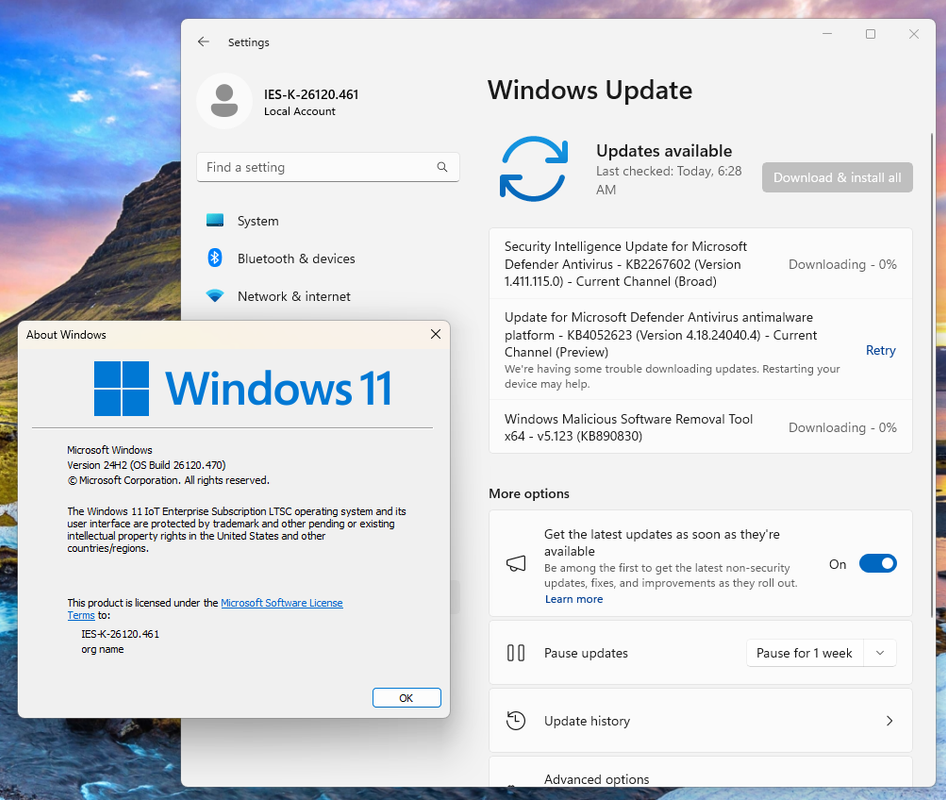Click the Security Intelligence Update KB2267602 entry
The image size is (946, 800).
coord(700,264)
